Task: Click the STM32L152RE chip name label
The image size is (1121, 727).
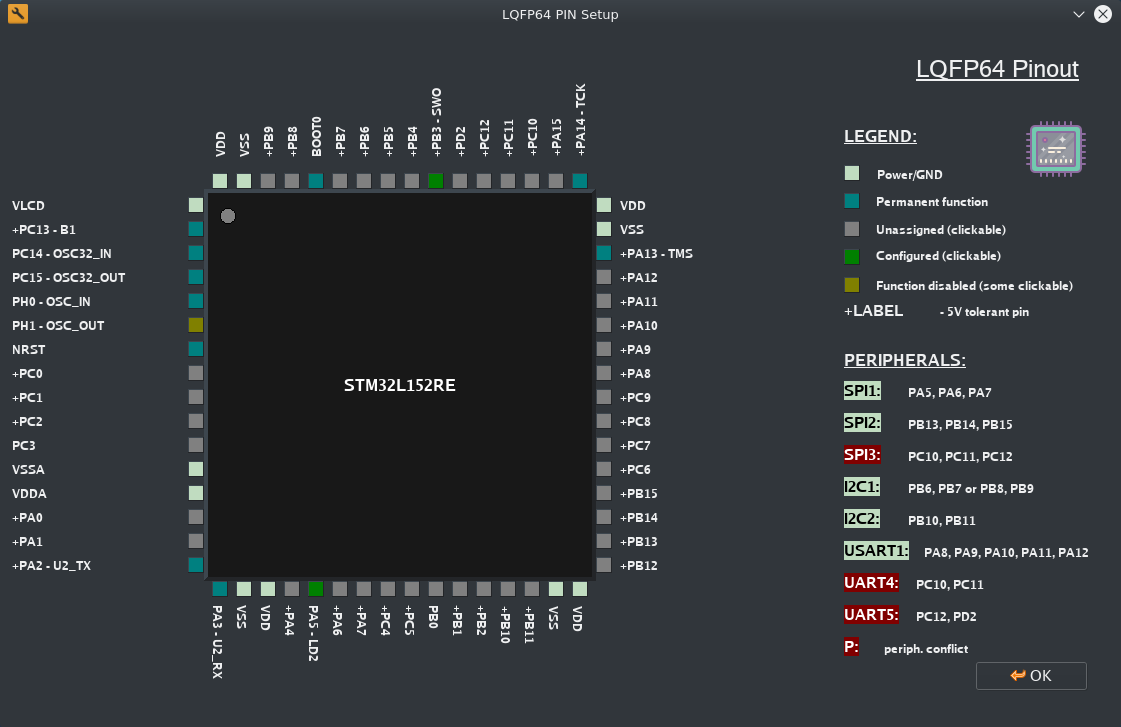Action: 400,385
